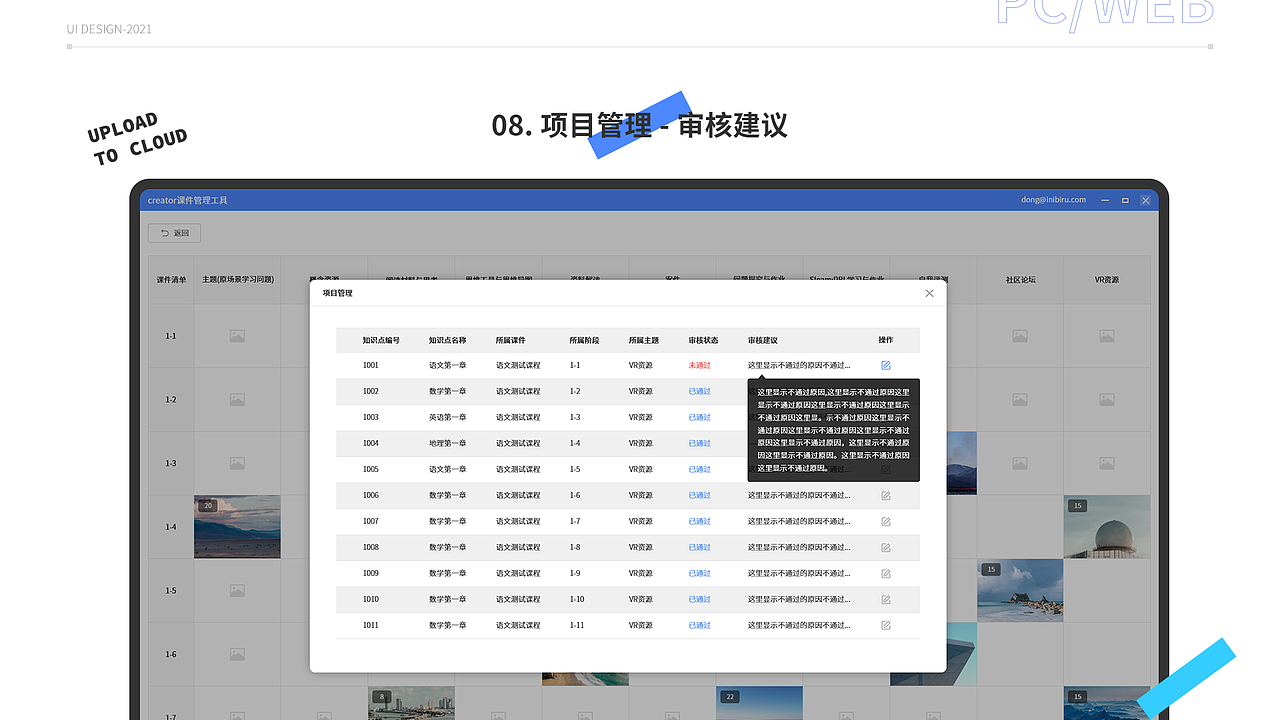Click the 审核状态 column header
Screen dimensions: 1280x720
pyautogui.click(x=704, y=340)
